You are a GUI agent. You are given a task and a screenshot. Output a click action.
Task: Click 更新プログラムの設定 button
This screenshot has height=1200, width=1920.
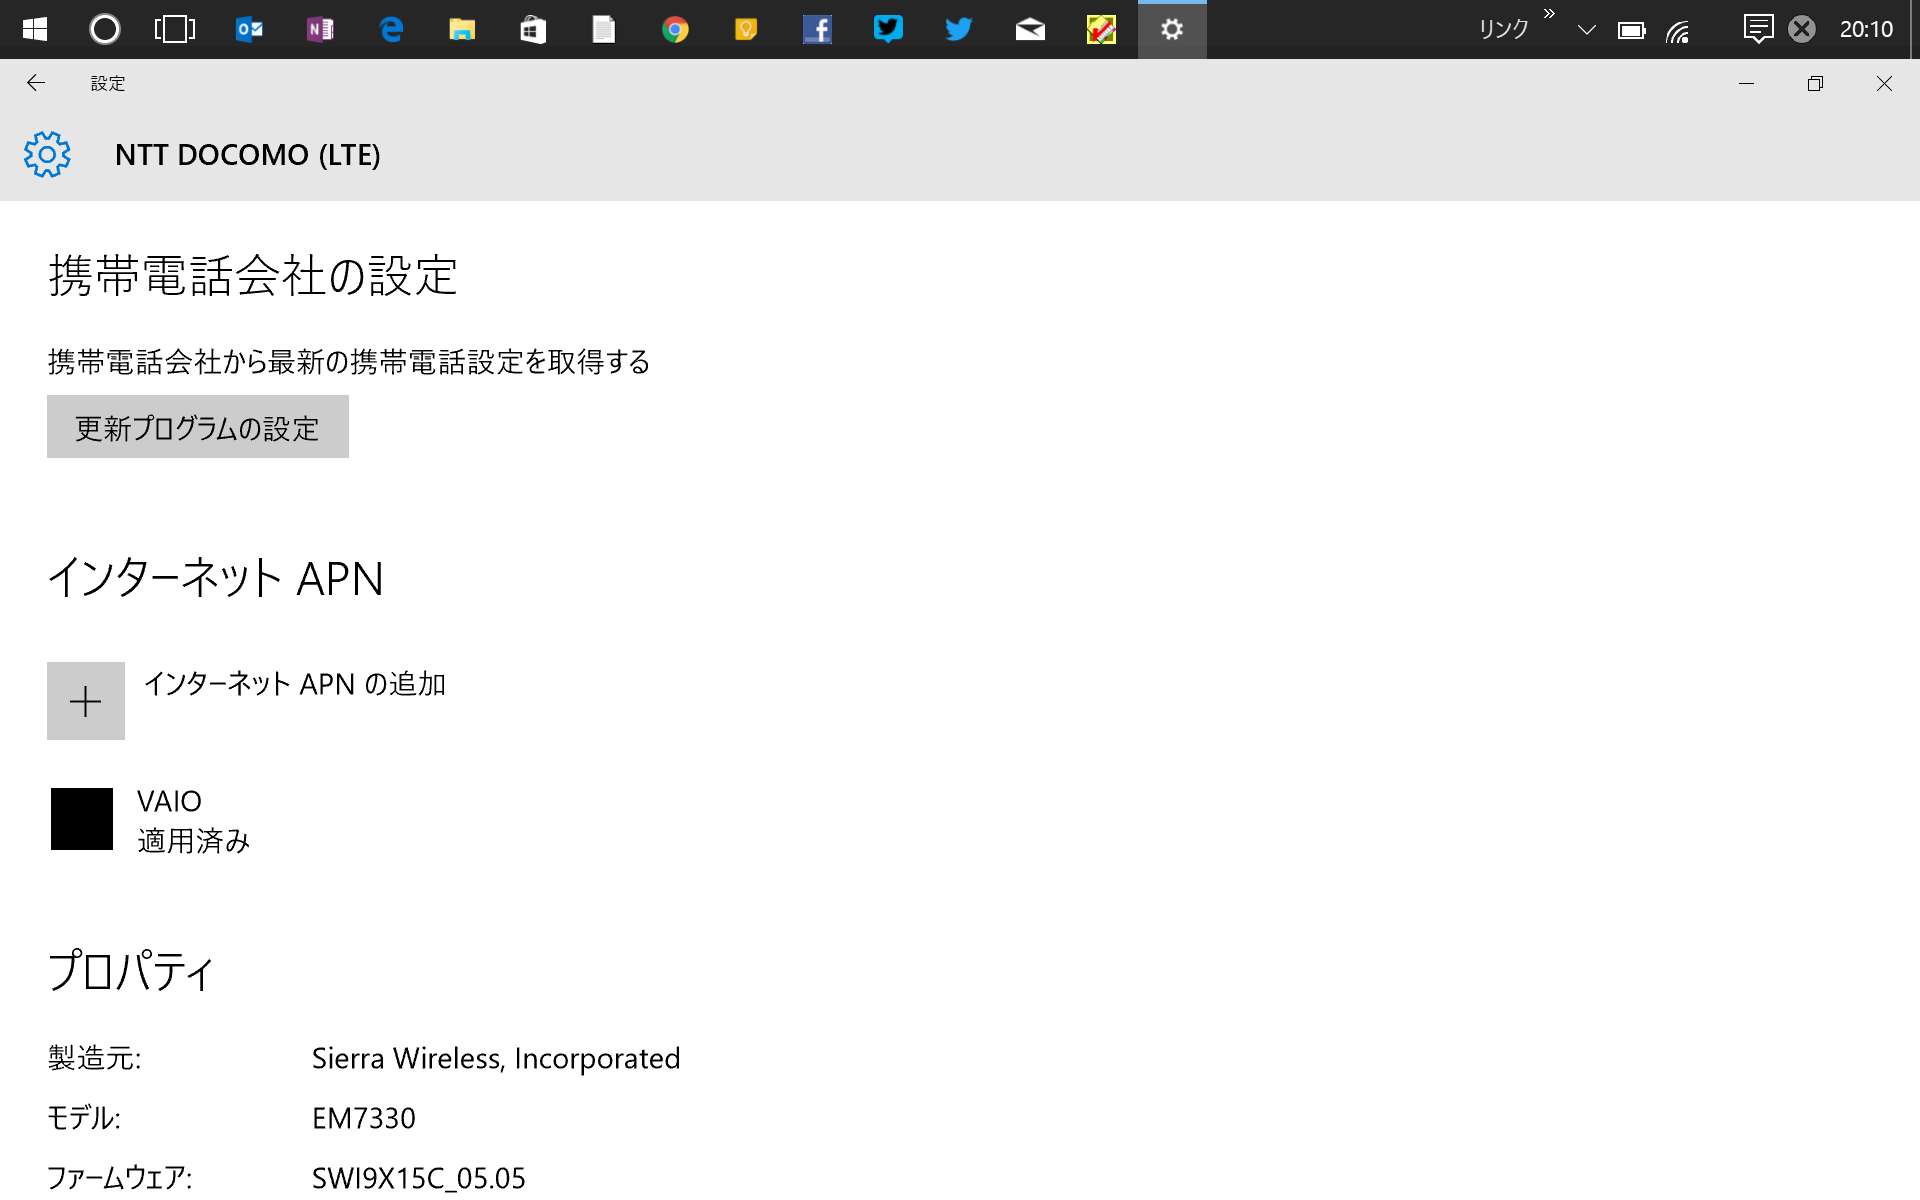[x=198, y=427]
